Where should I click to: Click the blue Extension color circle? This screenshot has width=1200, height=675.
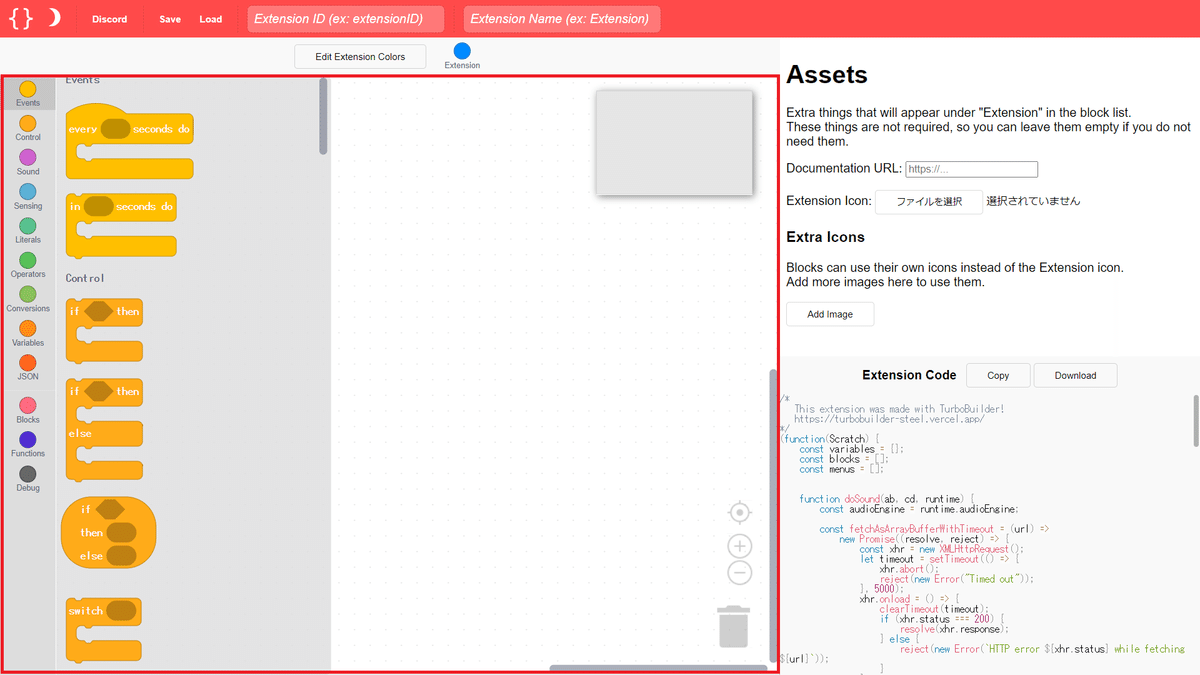pos(462,50)
